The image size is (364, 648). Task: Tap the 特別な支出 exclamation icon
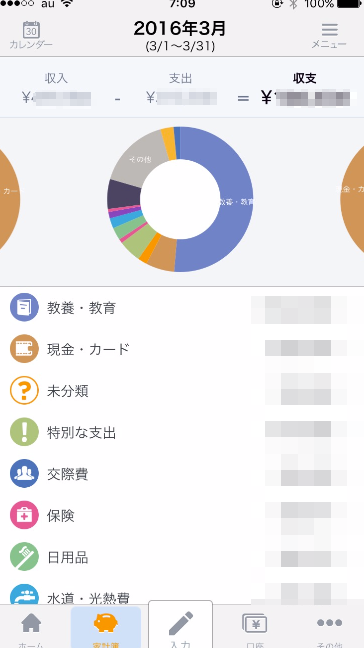click(24, 432)
